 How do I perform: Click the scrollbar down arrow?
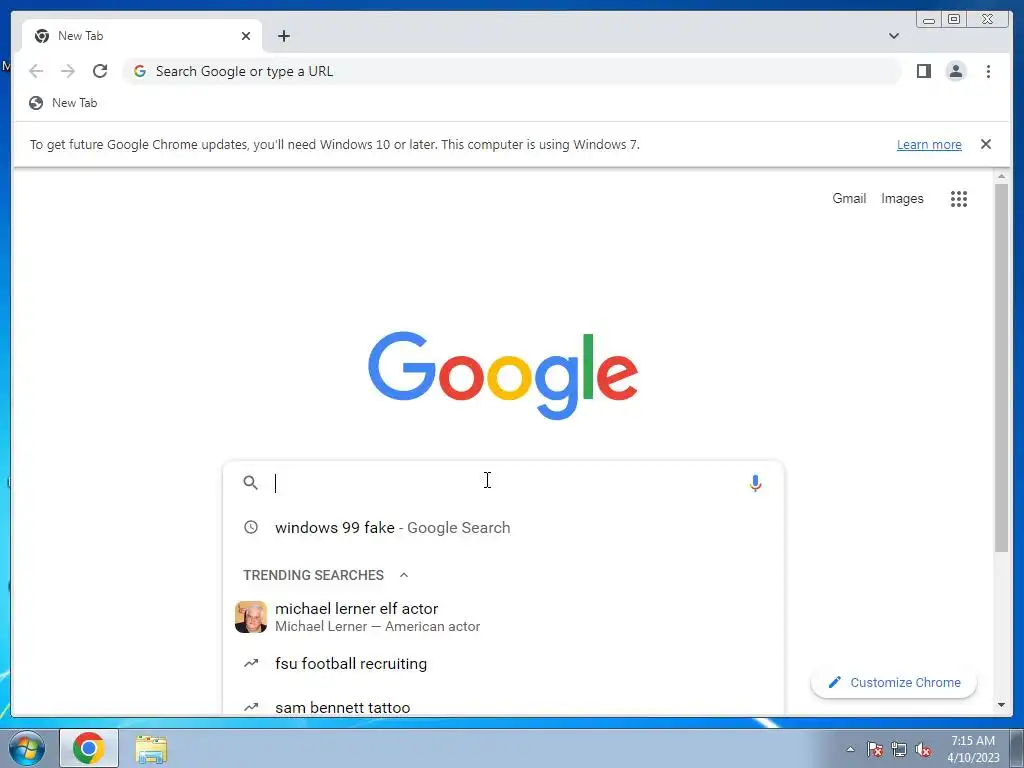pyautogui.click(x=1001, y=705)
